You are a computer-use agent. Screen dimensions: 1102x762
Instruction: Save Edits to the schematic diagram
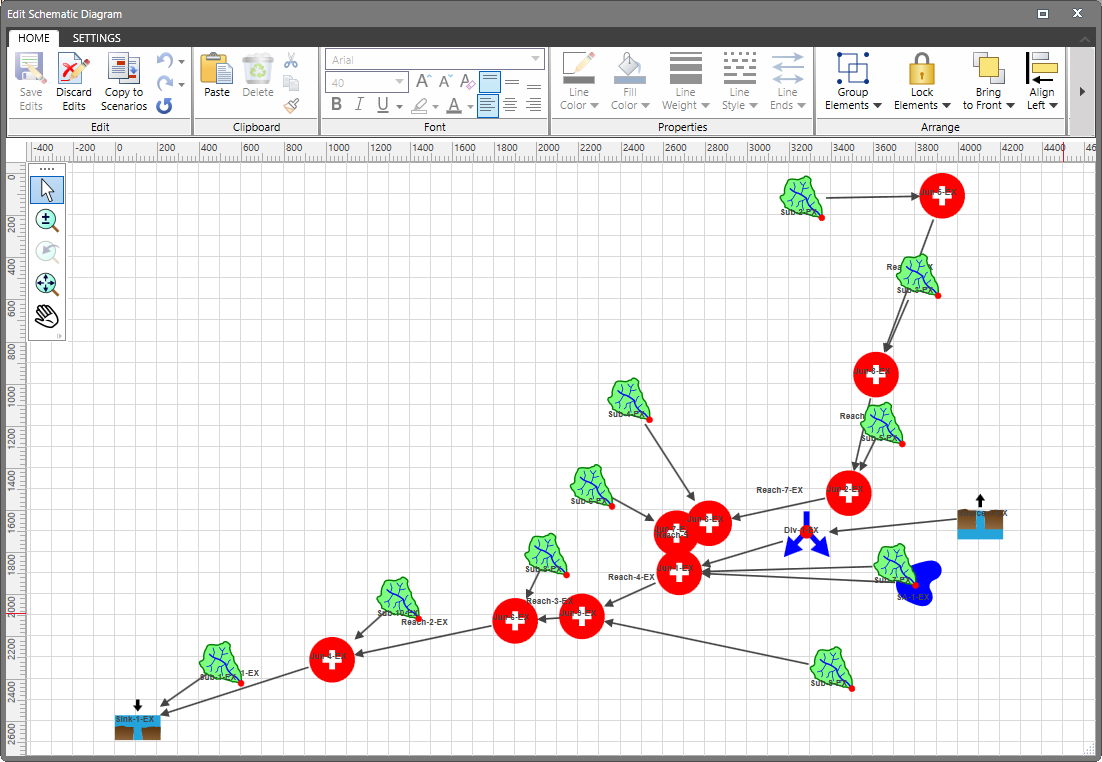pyautogui.click(x=30, y=80)
